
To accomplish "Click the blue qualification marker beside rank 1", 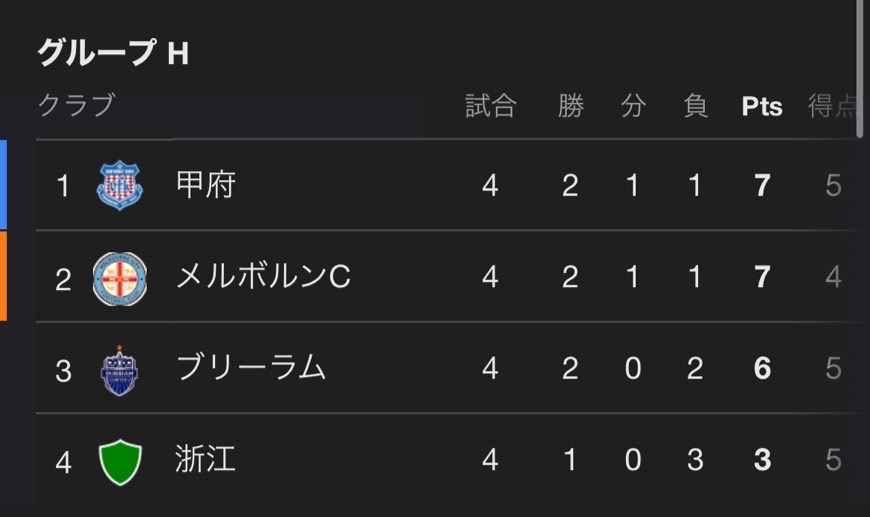I will [x=3, y=185].
